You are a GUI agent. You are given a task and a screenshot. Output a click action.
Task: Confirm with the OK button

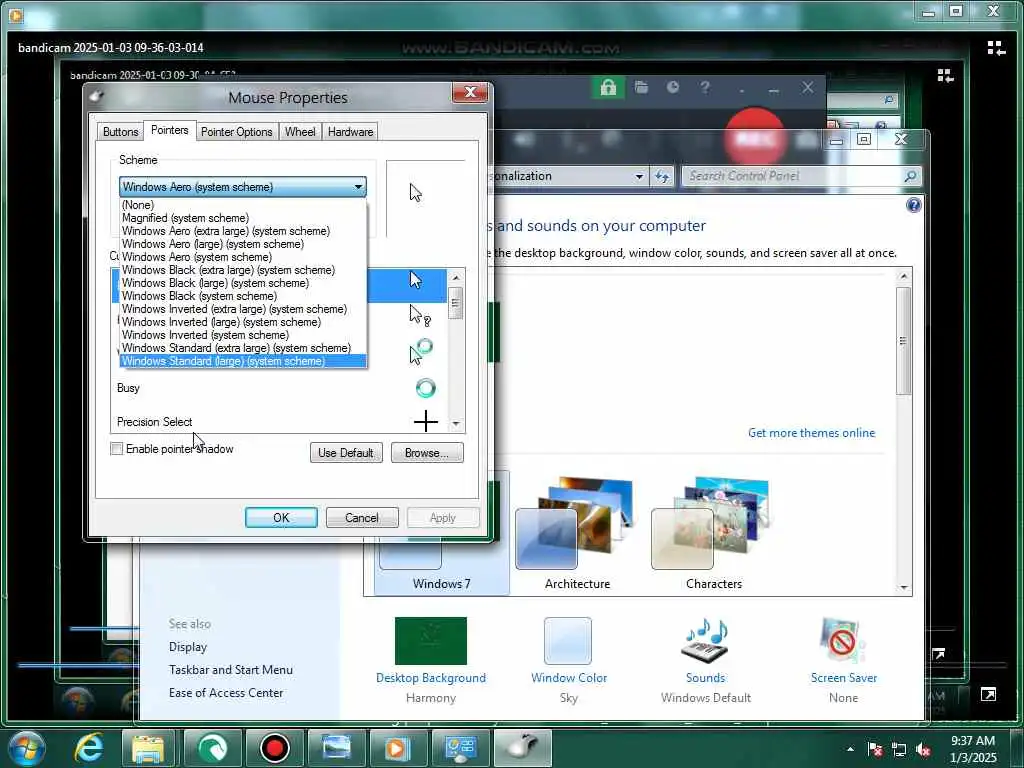coord(281,517)
